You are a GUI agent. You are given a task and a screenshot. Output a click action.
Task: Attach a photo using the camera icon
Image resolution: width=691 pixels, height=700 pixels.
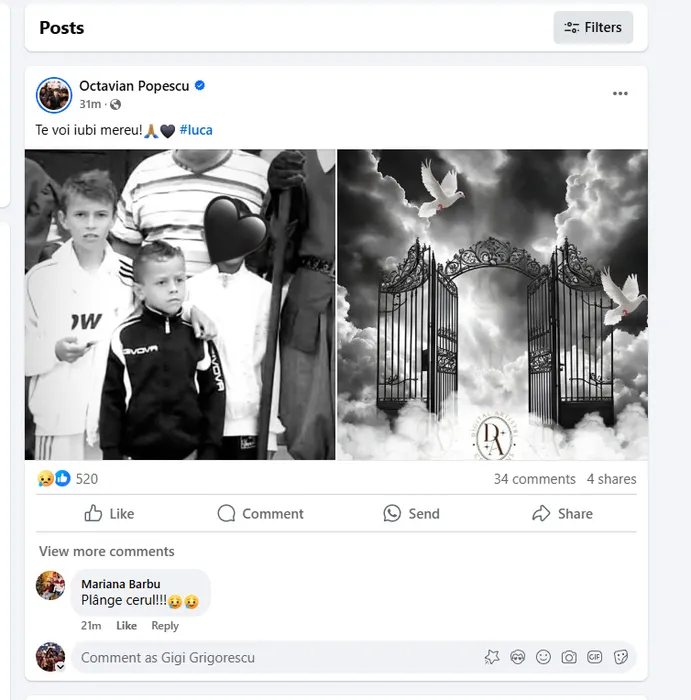coord(569,657)
